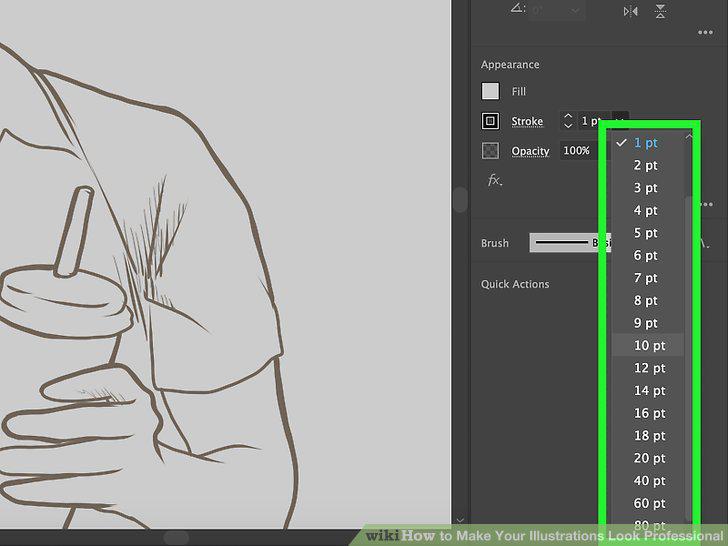728x546 pixels.
Task: Open the Stroke panel link
Action: pyautogui.click(x=527, y=121)
